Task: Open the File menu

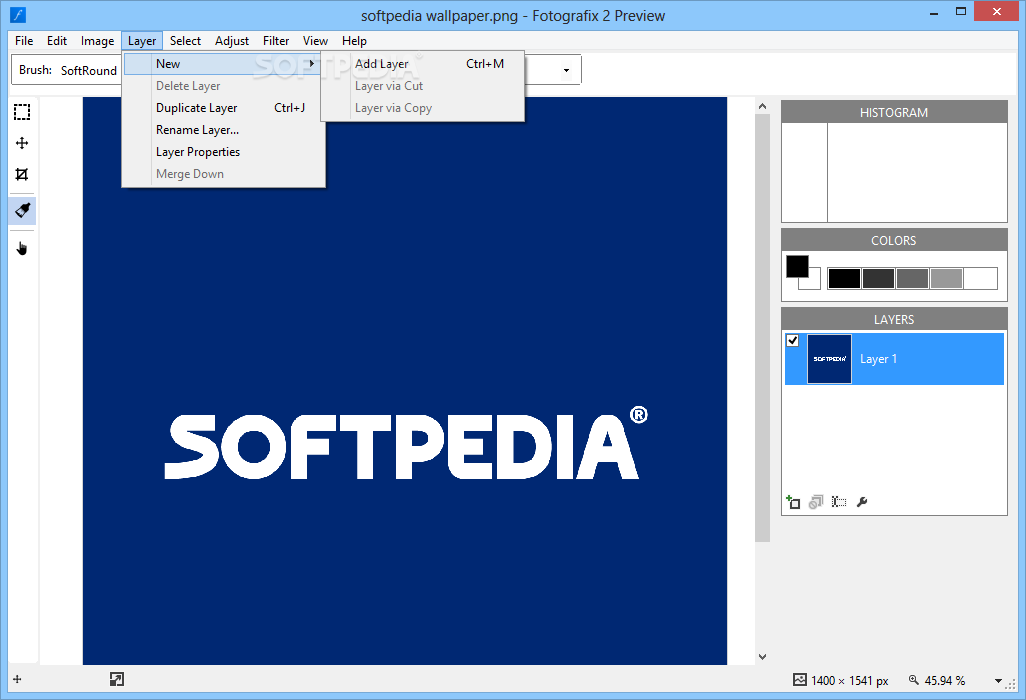Action: coord(24,41)
